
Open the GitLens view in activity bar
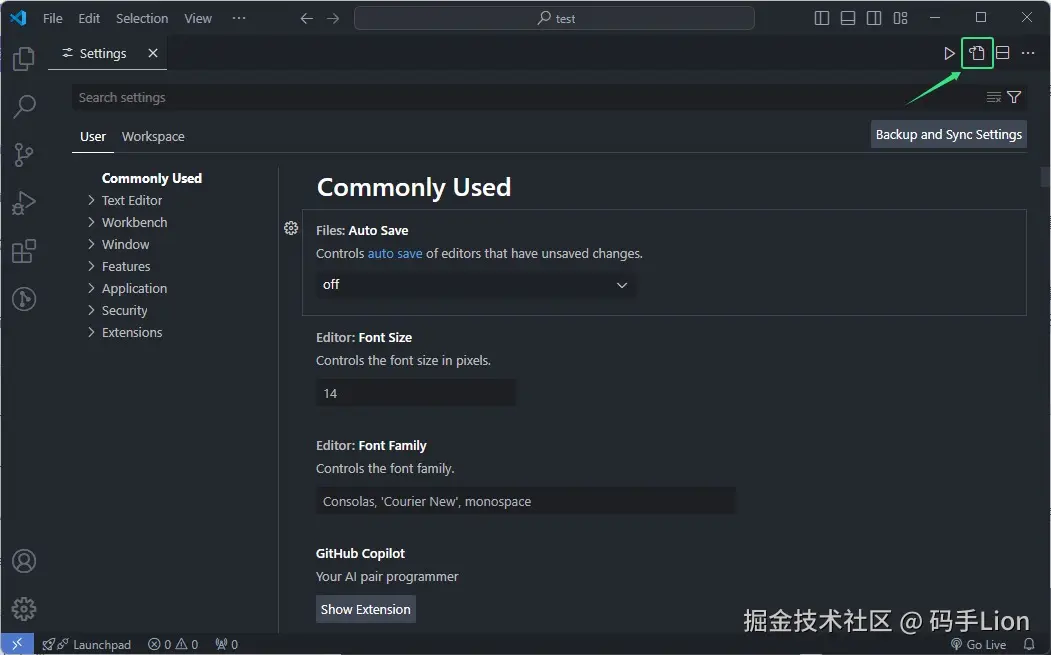[x=23, y=298]
